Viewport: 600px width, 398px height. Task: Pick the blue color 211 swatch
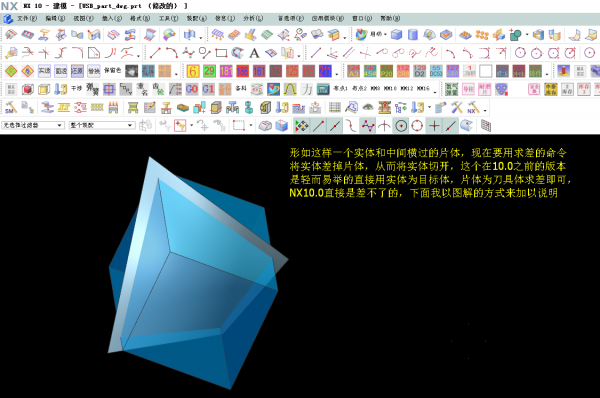[325, 71]
